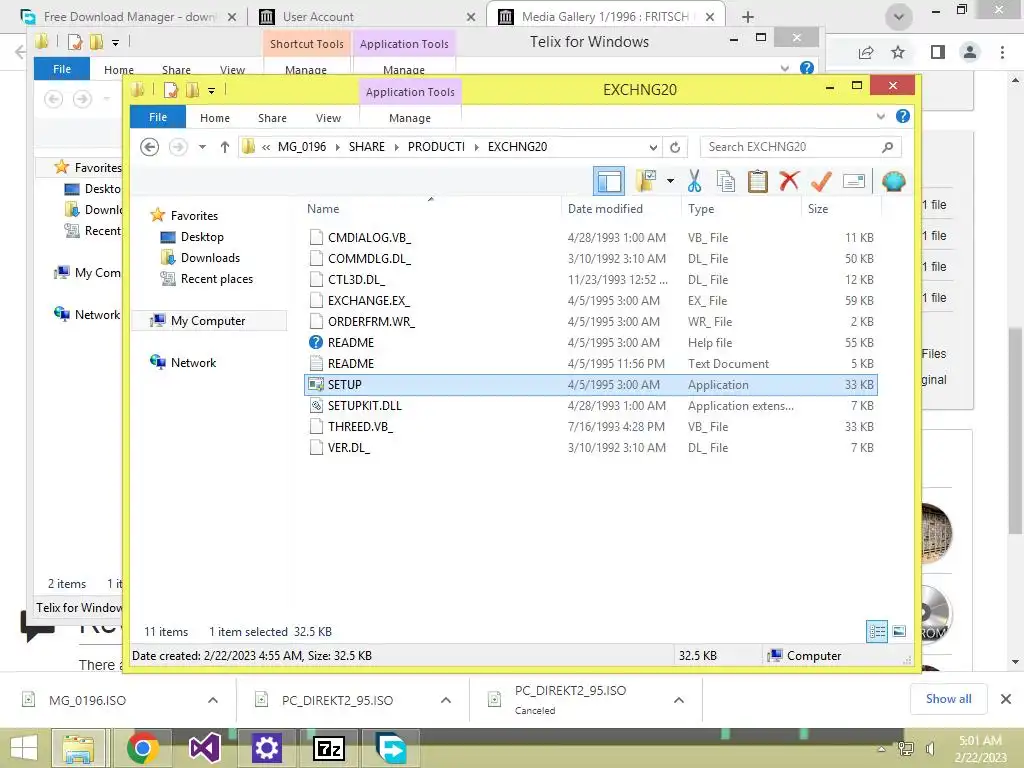
Task: Click the Up one level arrow
Action: click(225, 147)
